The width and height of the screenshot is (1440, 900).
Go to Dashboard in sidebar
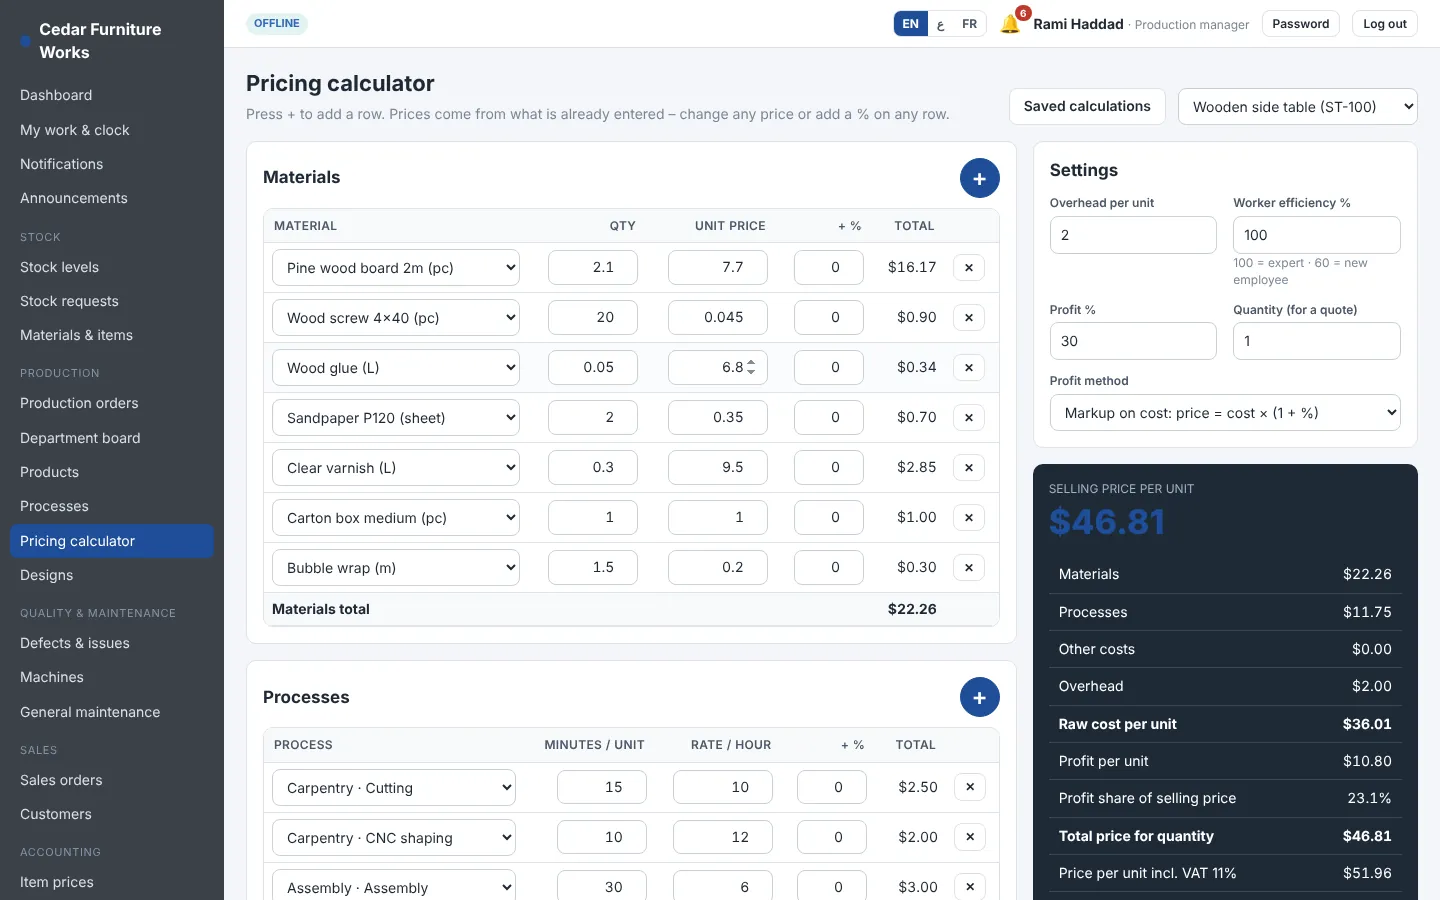click(x=112, y=95)
